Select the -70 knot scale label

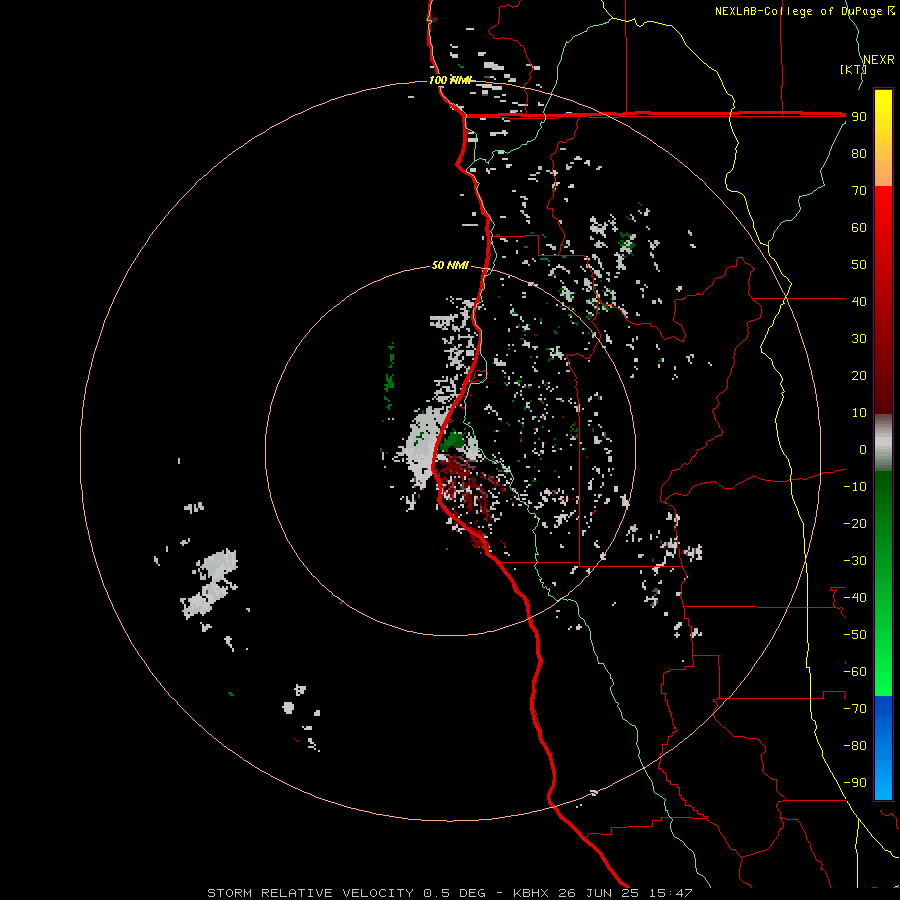point(855,709)
